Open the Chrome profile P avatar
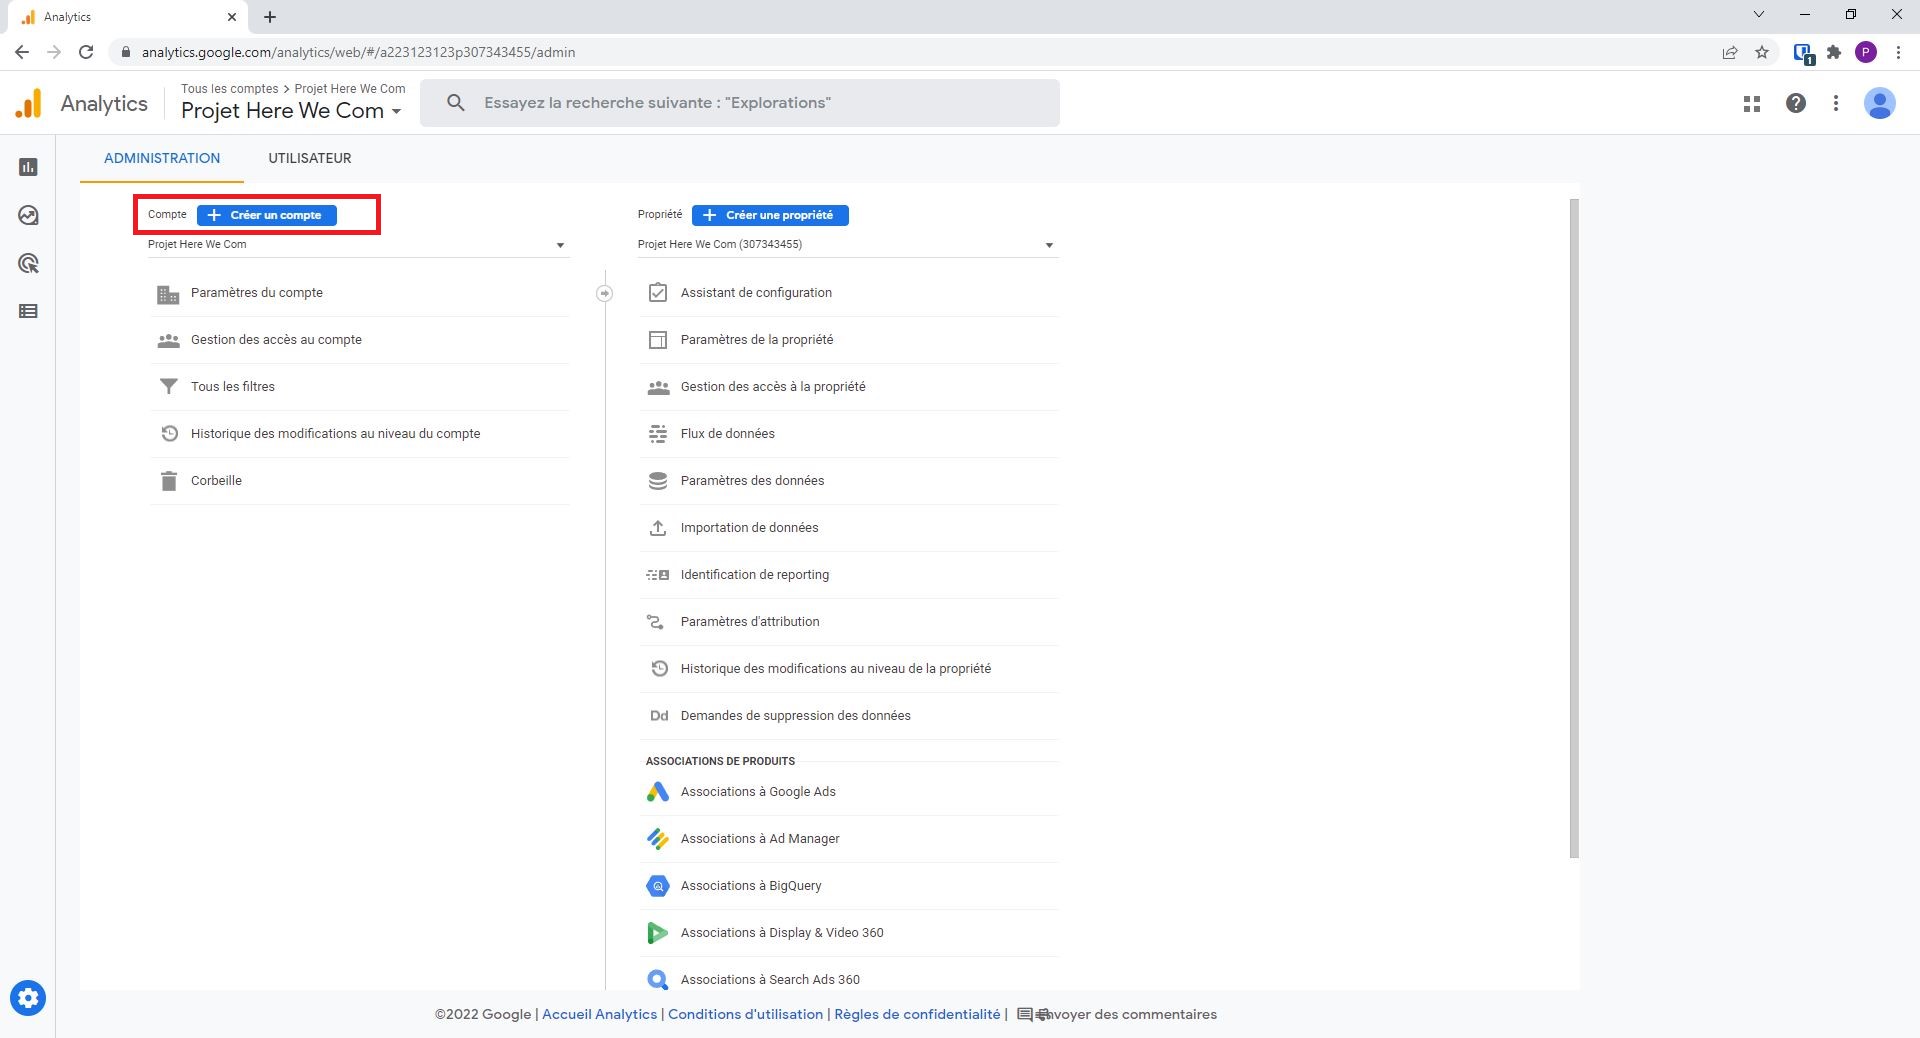 pyautogui.click(x=1866, y=52)
